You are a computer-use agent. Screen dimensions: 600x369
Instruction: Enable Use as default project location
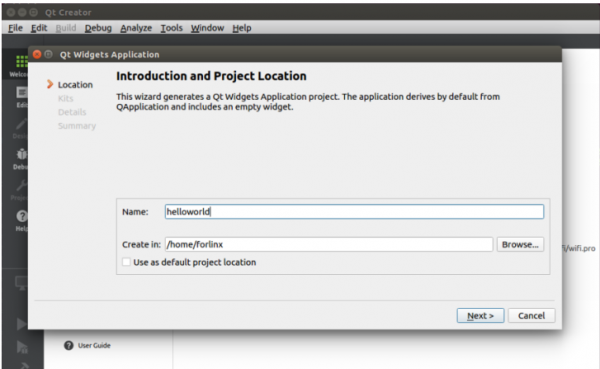coord(126,262)
